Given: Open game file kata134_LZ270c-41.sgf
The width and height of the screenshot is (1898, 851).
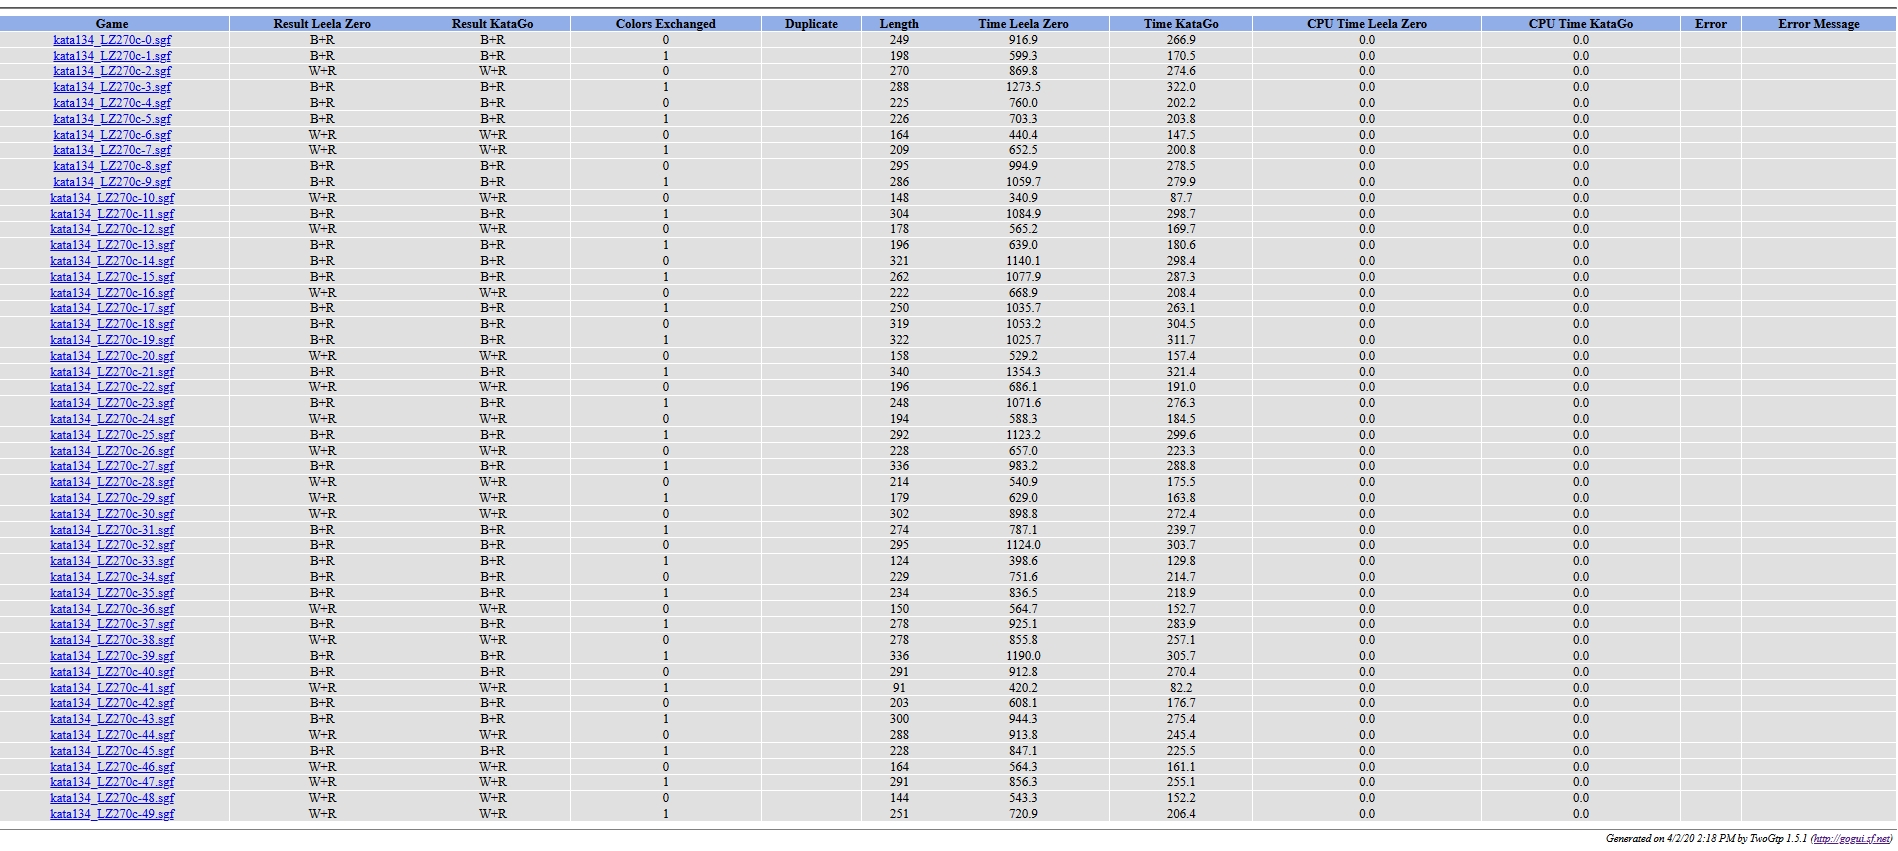Looking at the screenshot, I should [112, 688].
